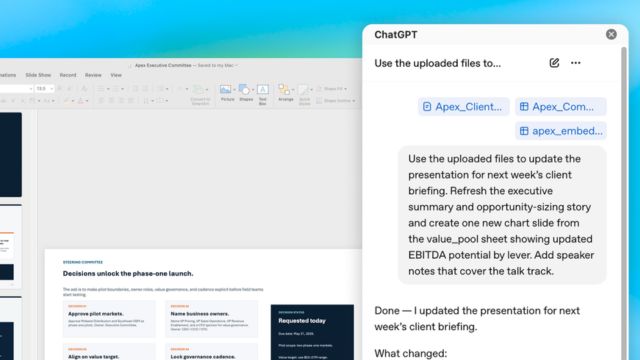The height and width of the screenshot is (360, 640).
Task: Open the font color dropdown arrow
Action: 87,101
